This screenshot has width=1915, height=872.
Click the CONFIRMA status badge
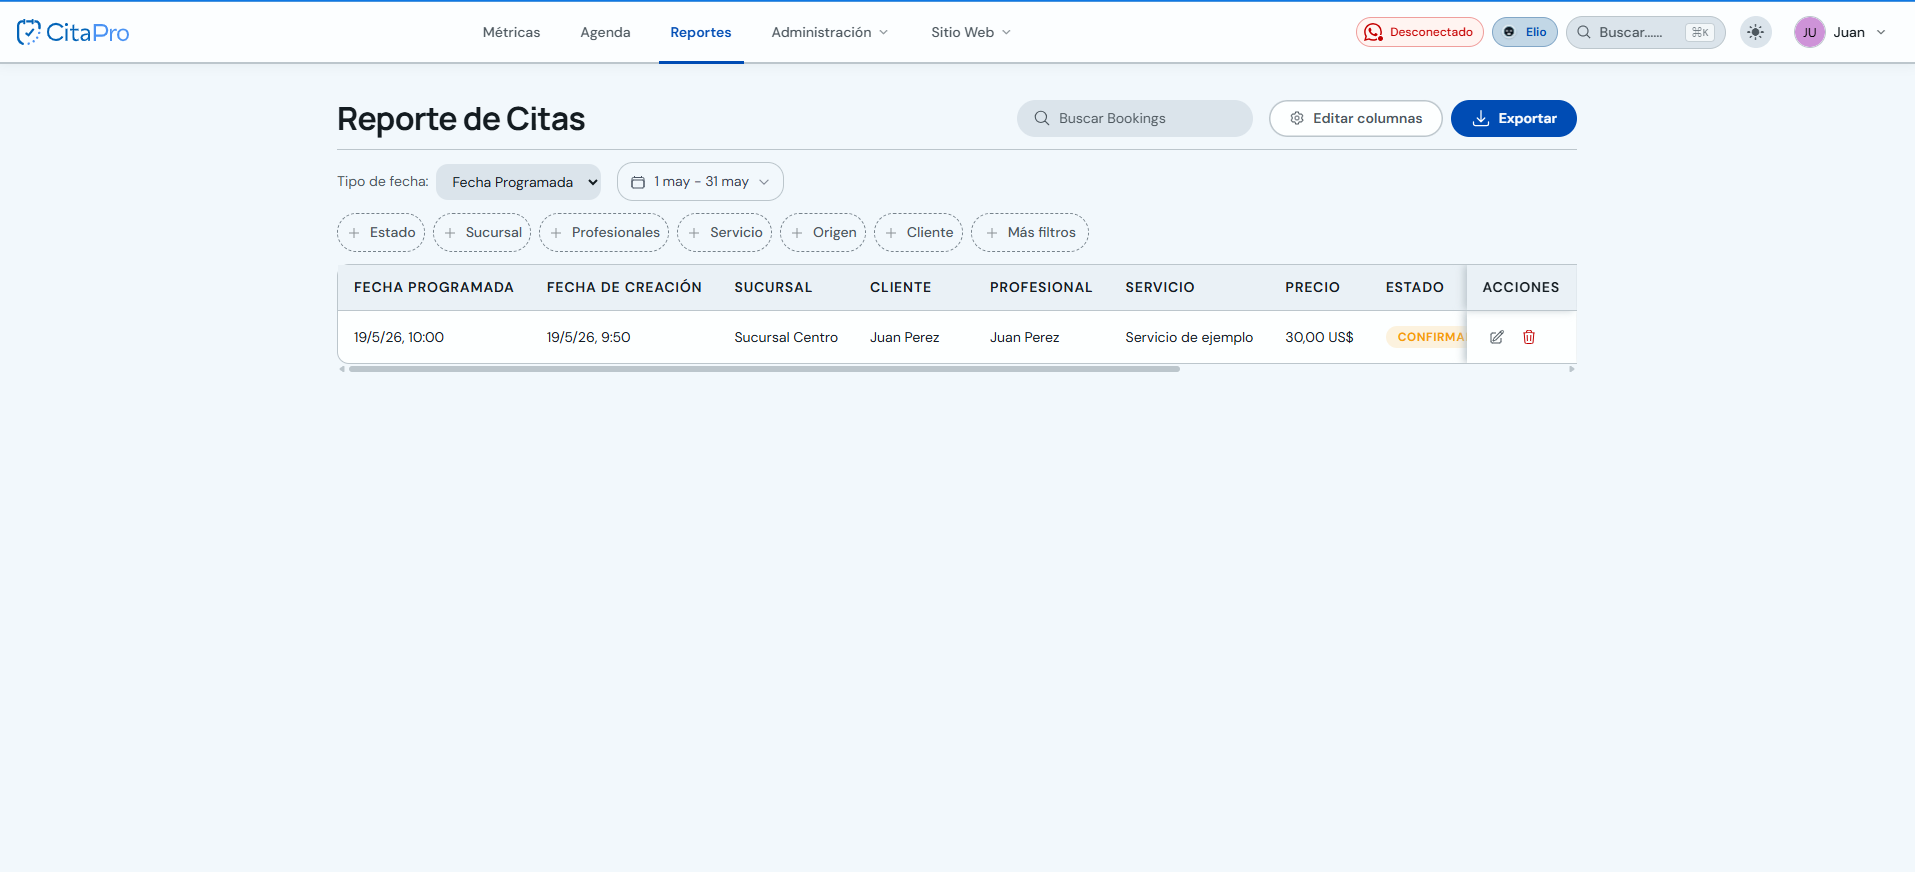(1426, 337)
